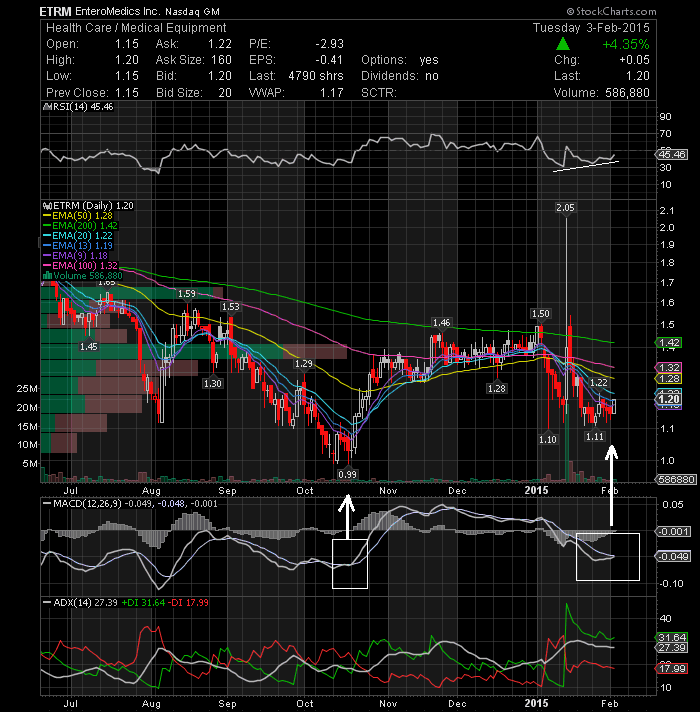The width and height of the screenshot is (700, 712).
Task: Click the Bid Size 20 value
Action: 225,93
